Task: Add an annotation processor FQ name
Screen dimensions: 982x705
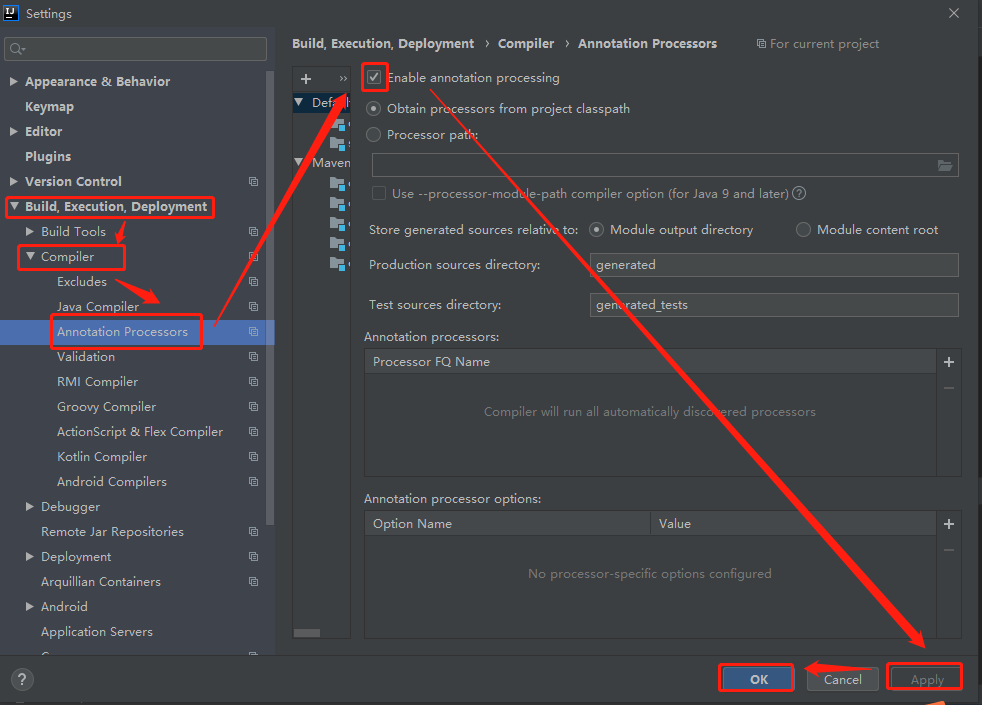Action: 949,362
